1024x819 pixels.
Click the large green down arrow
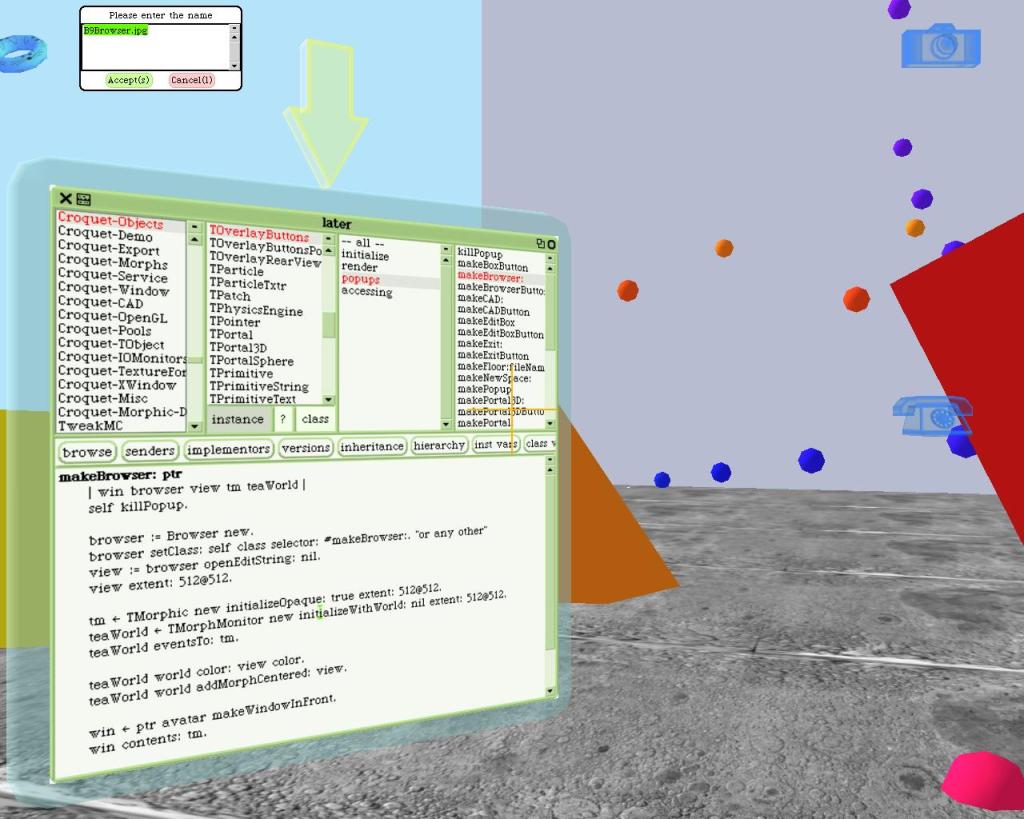[x=325, y=113]
